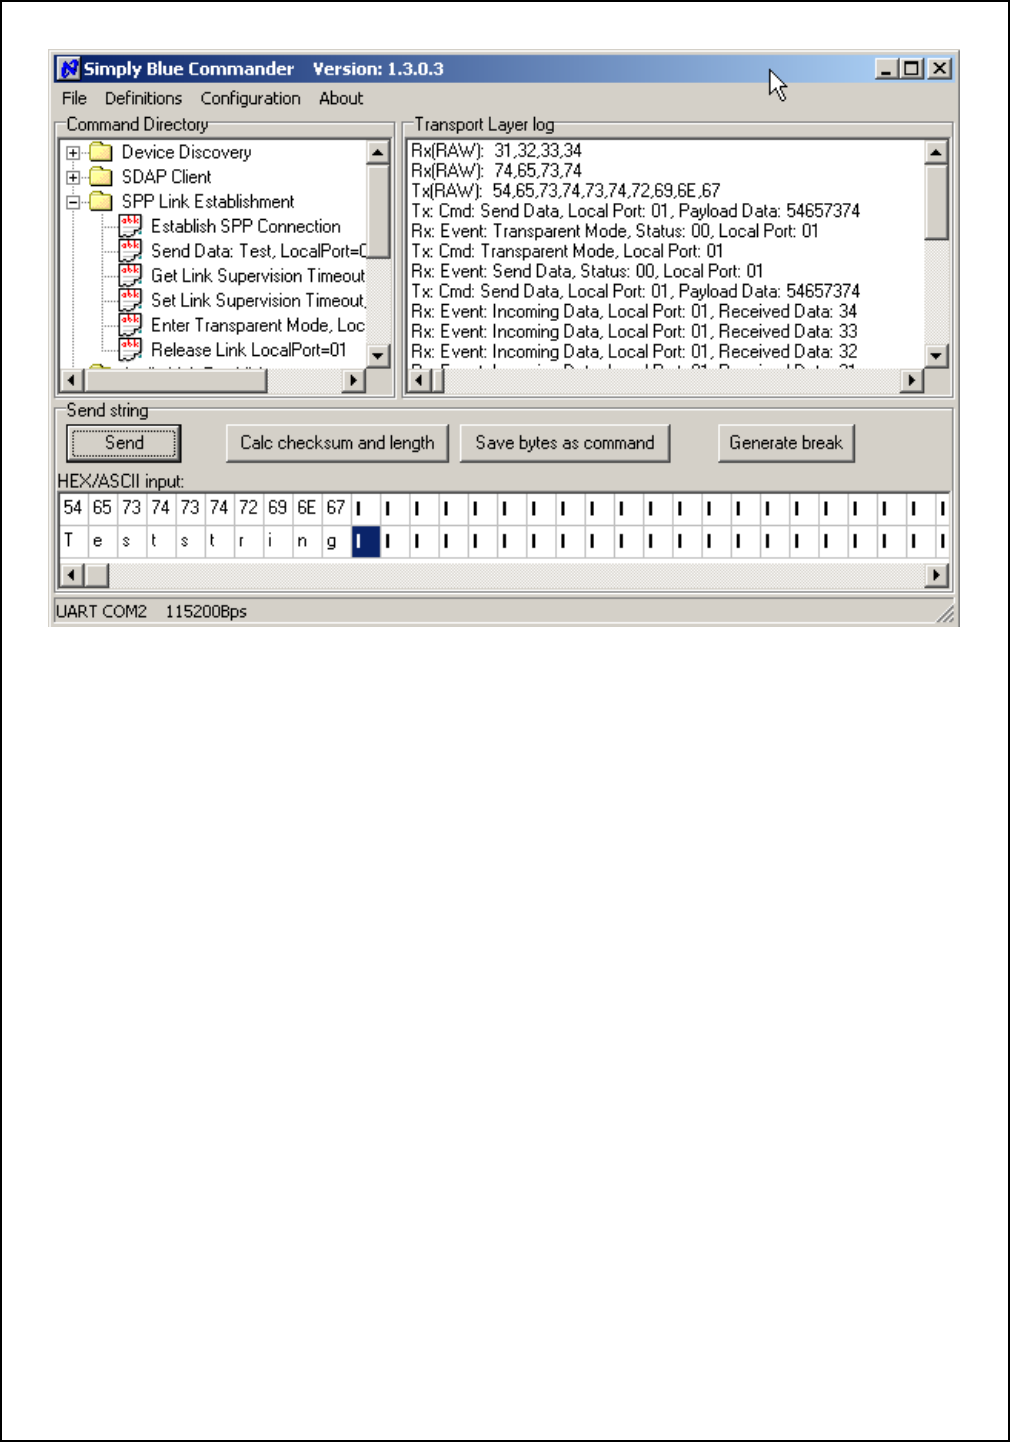Click the hex cell 6E
This screenshot has height=1442, width=1010.
(x=306, y=508)
